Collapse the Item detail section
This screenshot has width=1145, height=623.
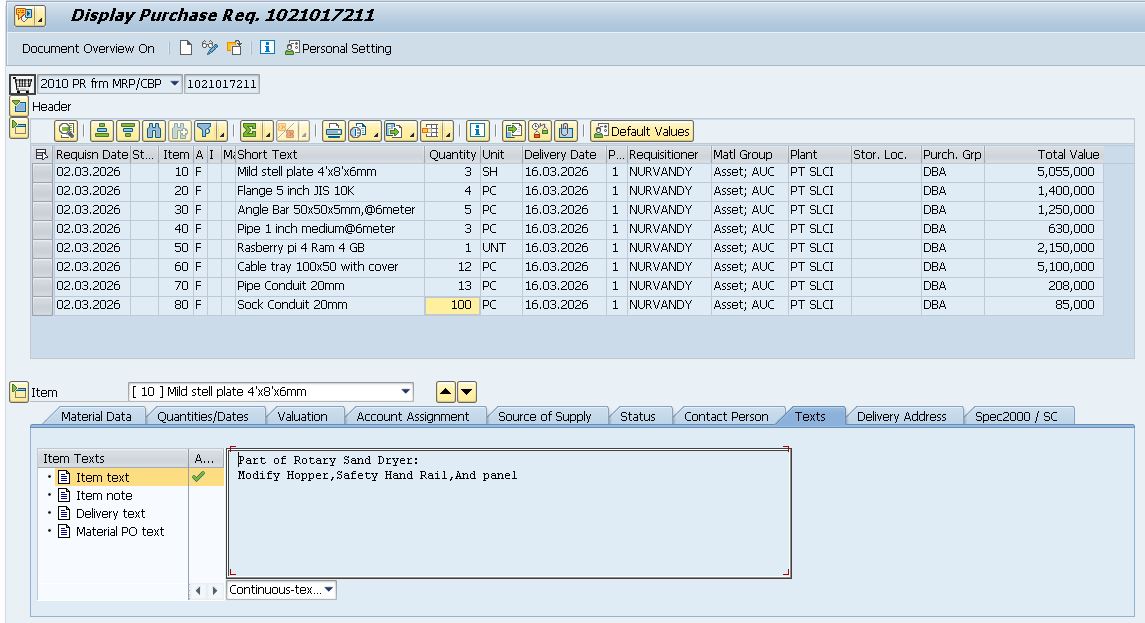tap(19, 392)
